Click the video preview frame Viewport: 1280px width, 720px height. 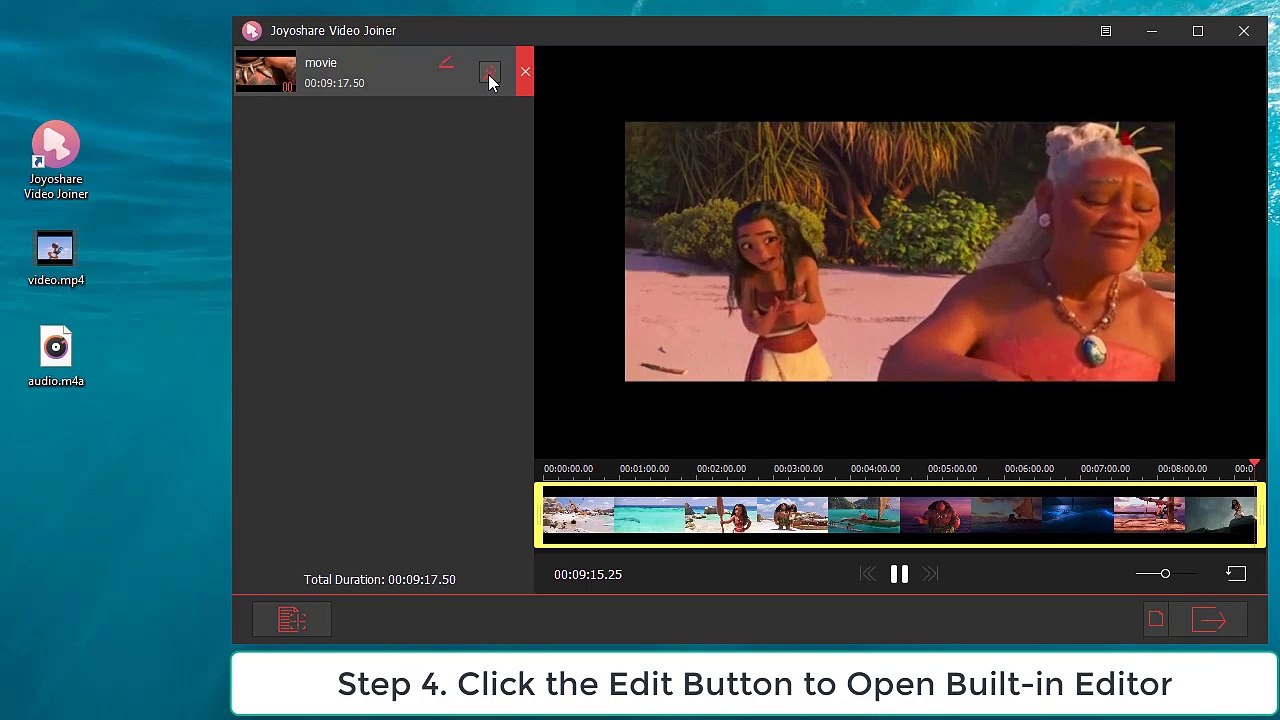tap(900, 252)
